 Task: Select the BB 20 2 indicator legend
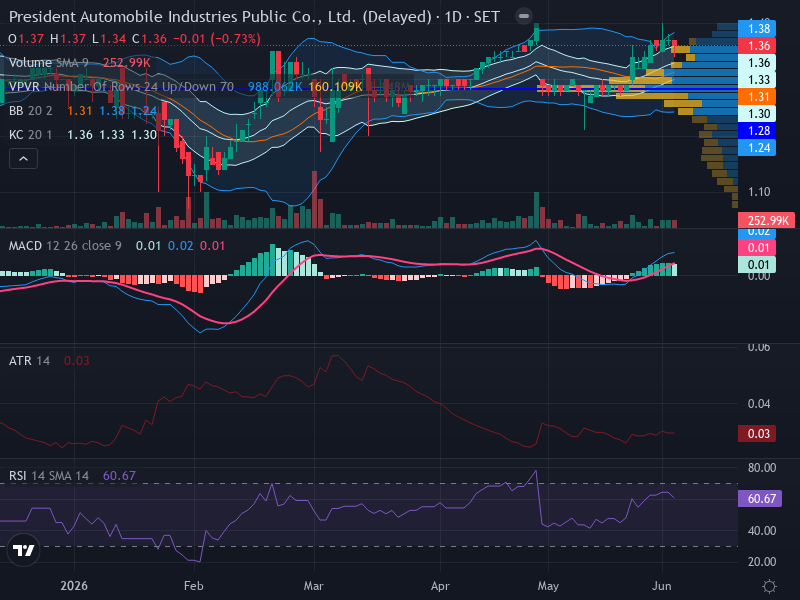point(31,111)
